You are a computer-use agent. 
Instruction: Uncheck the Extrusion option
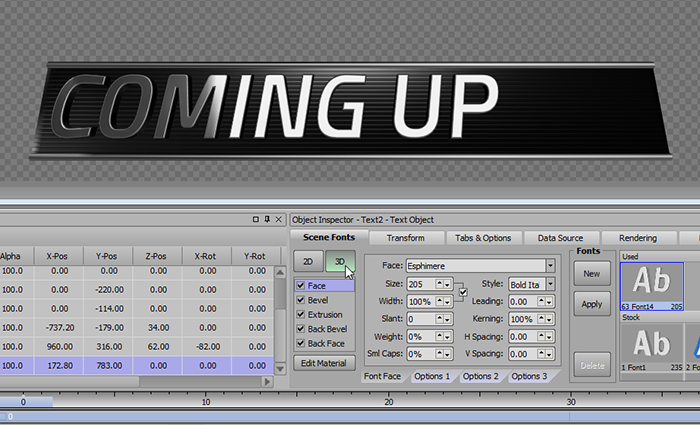[302, 315]
